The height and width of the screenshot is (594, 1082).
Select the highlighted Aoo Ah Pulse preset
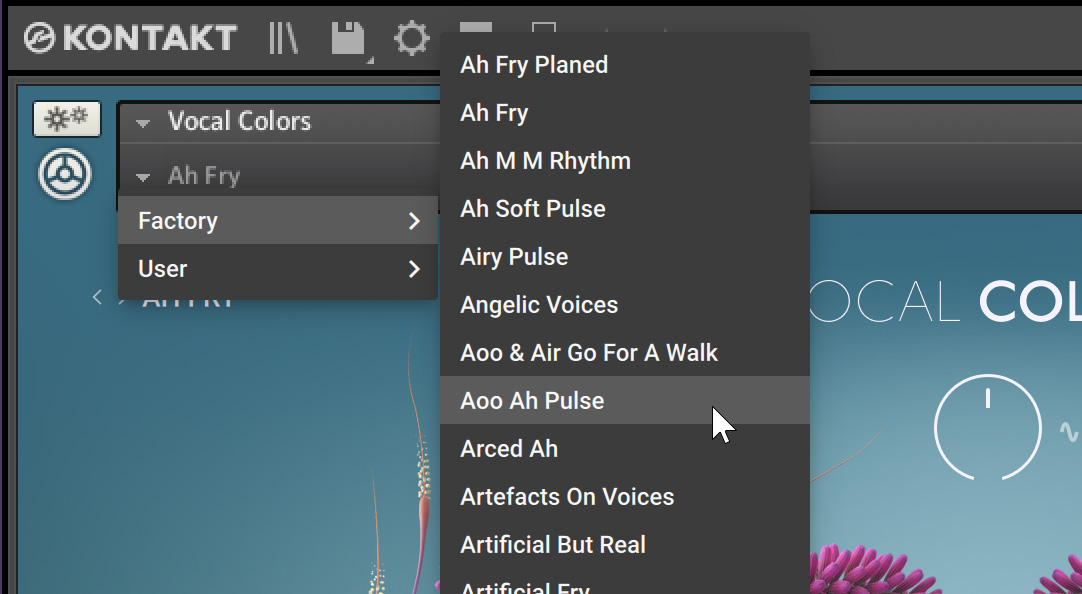(532, 401)
